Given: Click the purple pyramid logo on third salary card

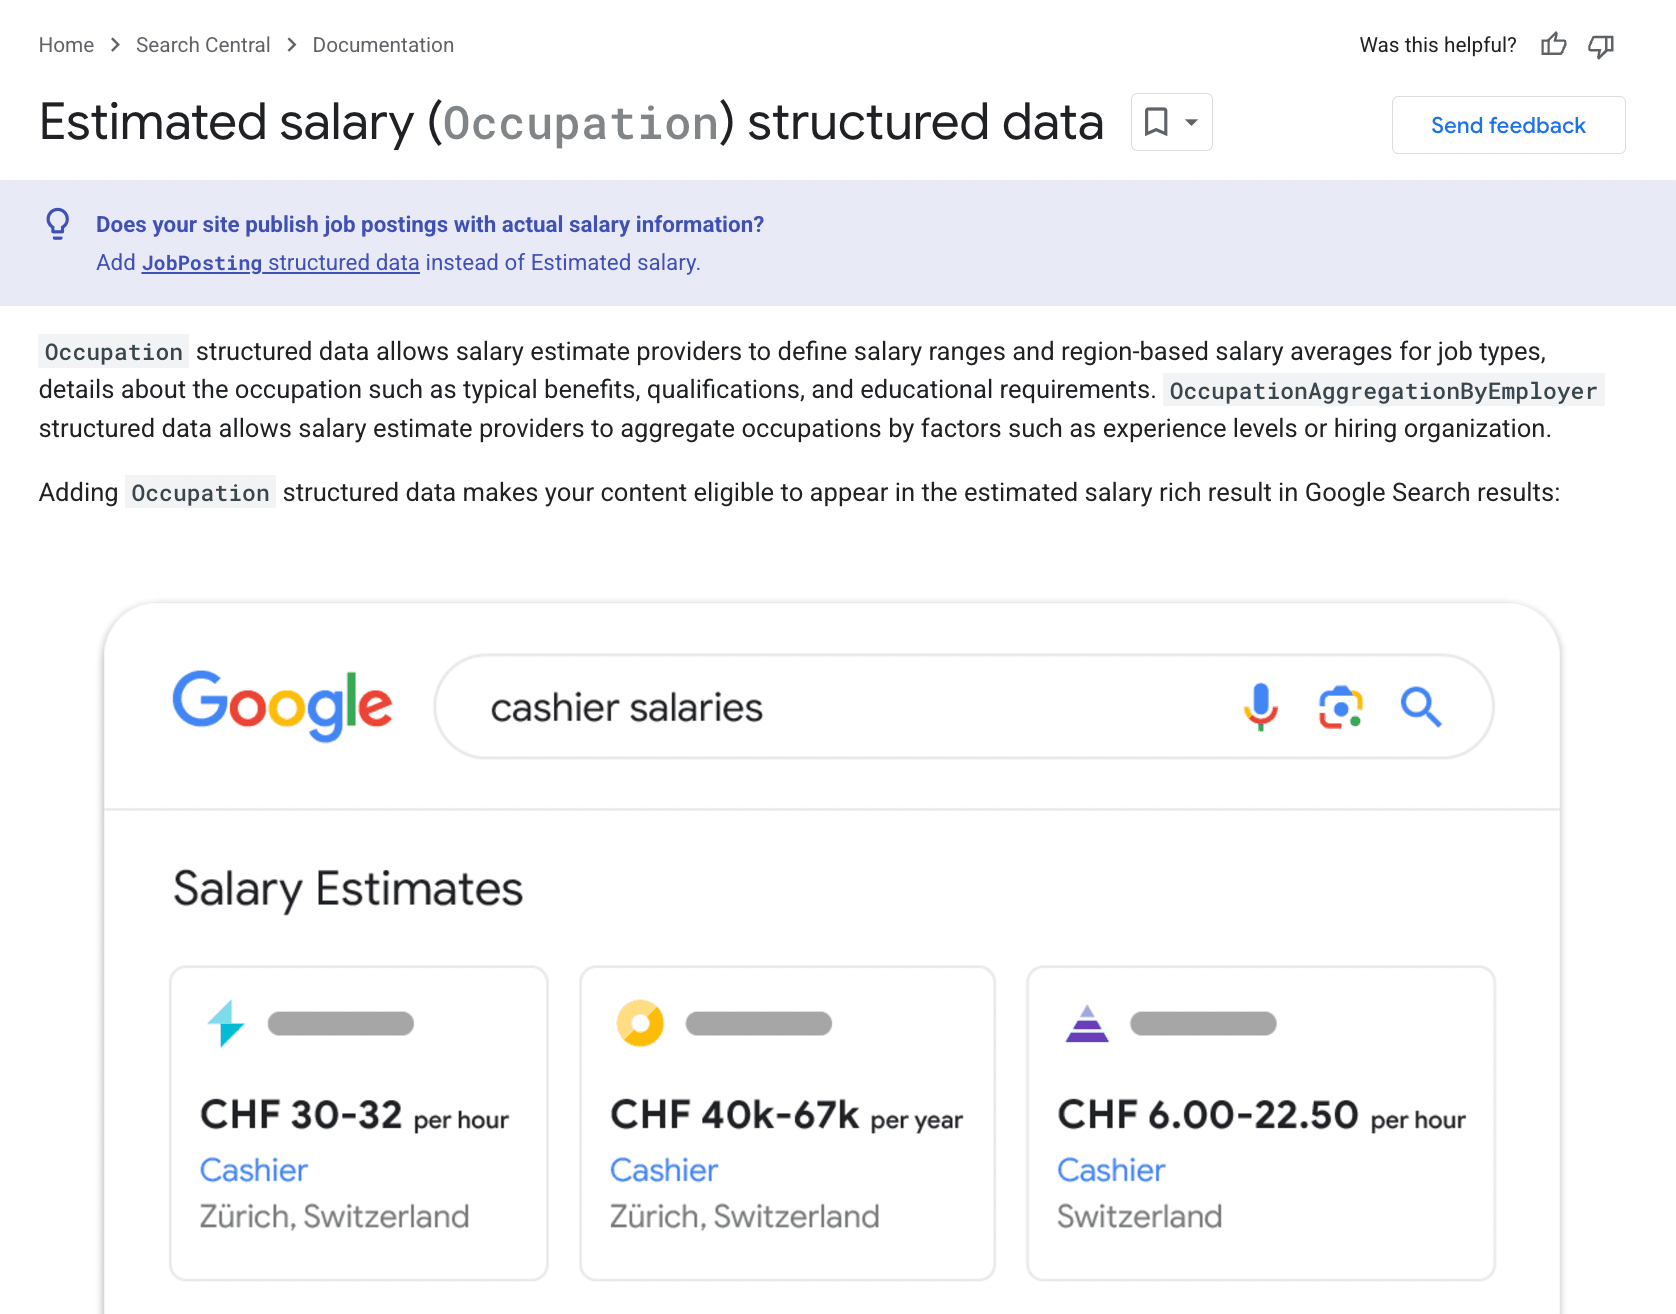Looking at the screenshot, I should [x=1087, y=1023].
